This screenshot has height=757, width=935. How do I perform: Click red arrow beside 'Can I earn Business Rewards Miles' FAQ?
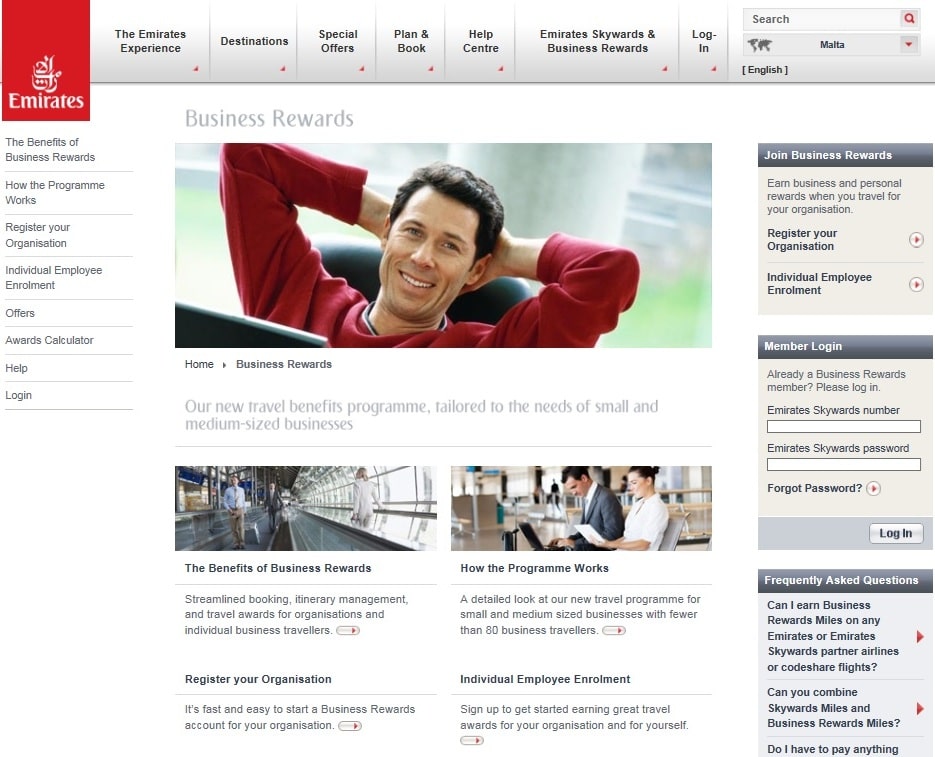(x=920, y=637)
